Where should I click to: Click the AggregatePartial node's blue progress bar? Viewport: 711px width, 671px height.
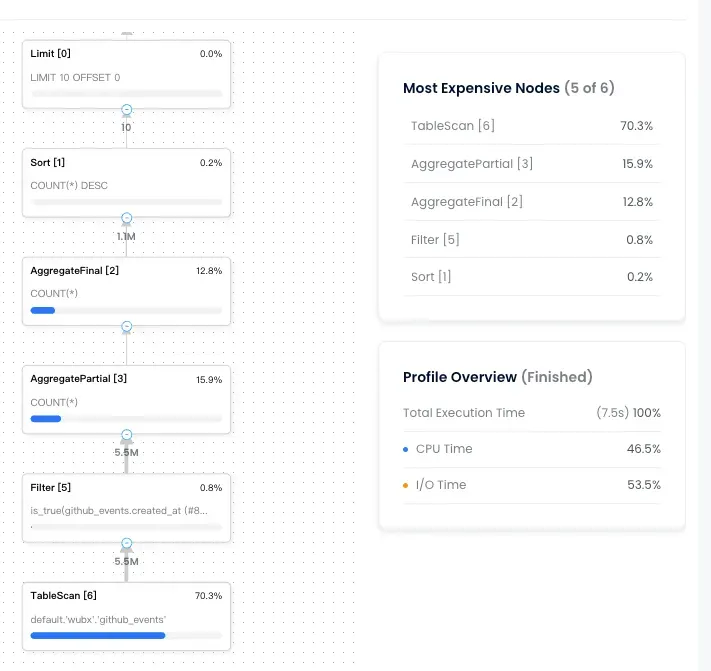(x=46, y=418)
